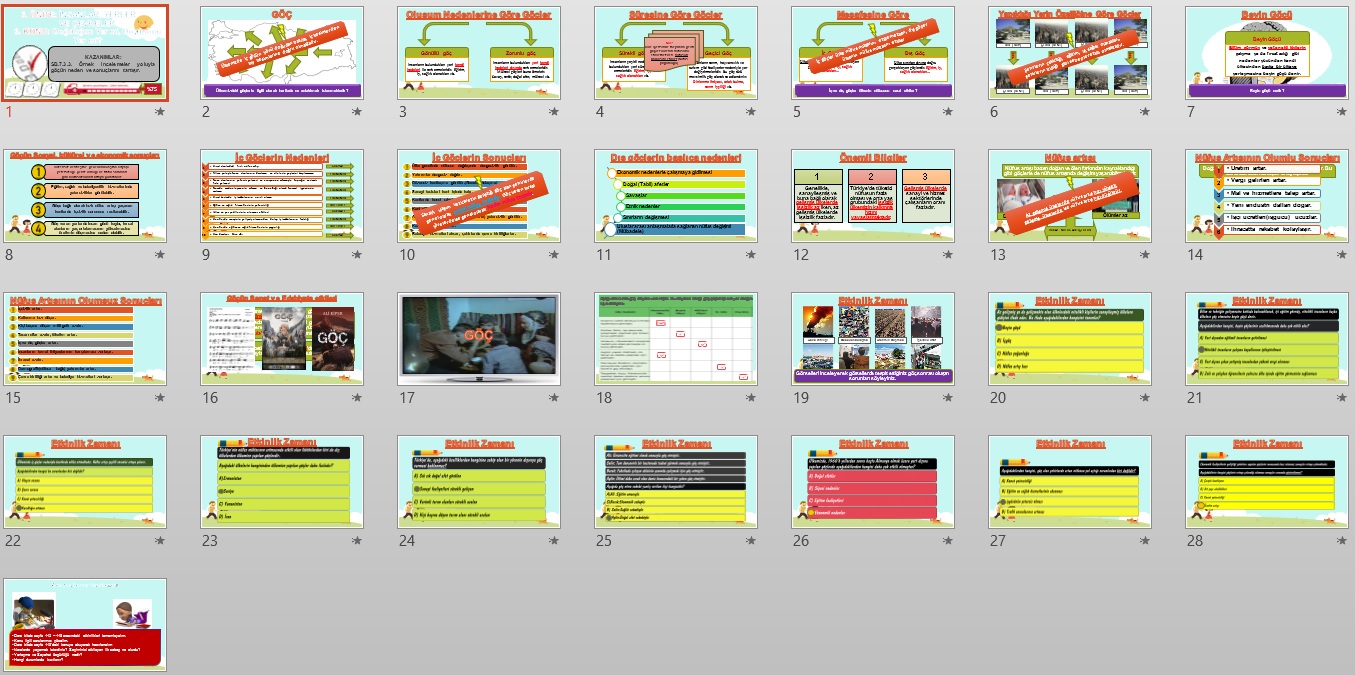Select slide 18 containing the table
Viewport: 1355px width, 675px height.
click(676, 339)
